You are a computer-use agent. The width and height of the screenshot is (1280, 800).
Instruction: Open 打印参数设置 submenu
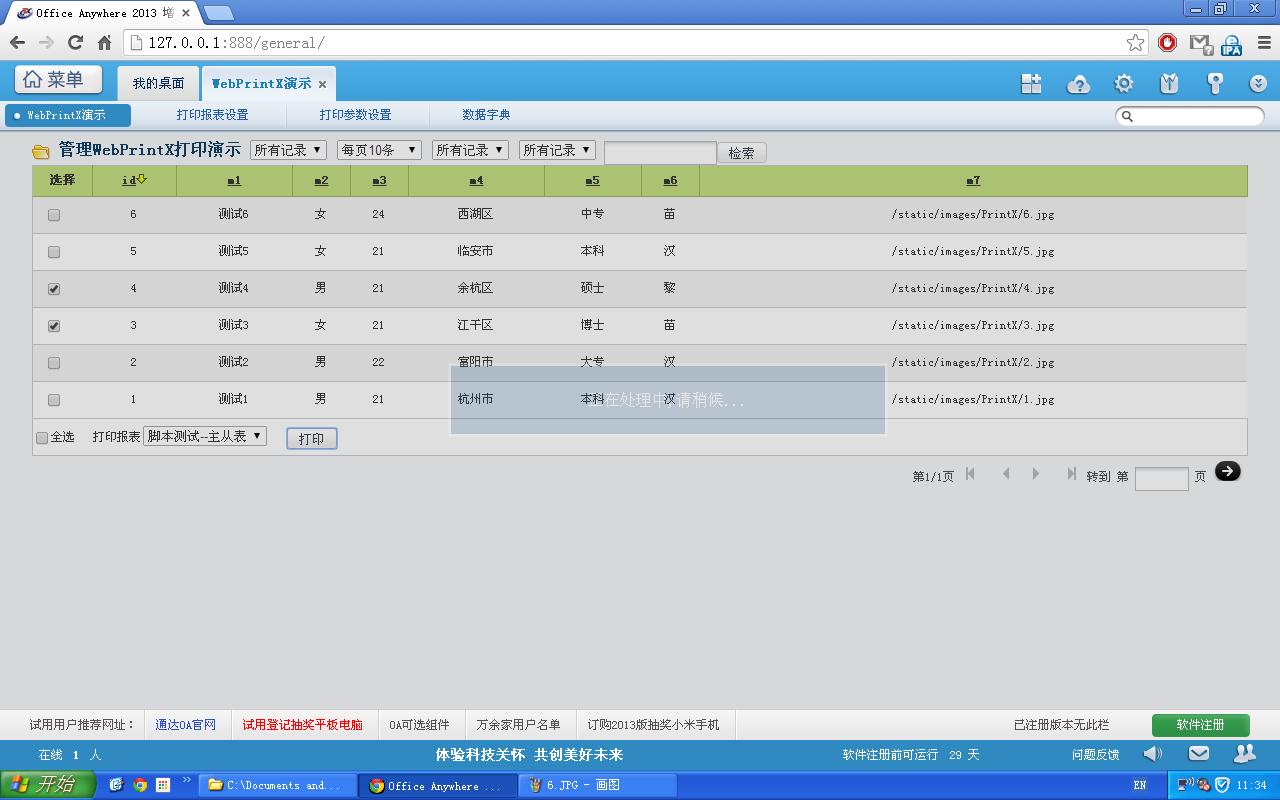coord(355,115)
